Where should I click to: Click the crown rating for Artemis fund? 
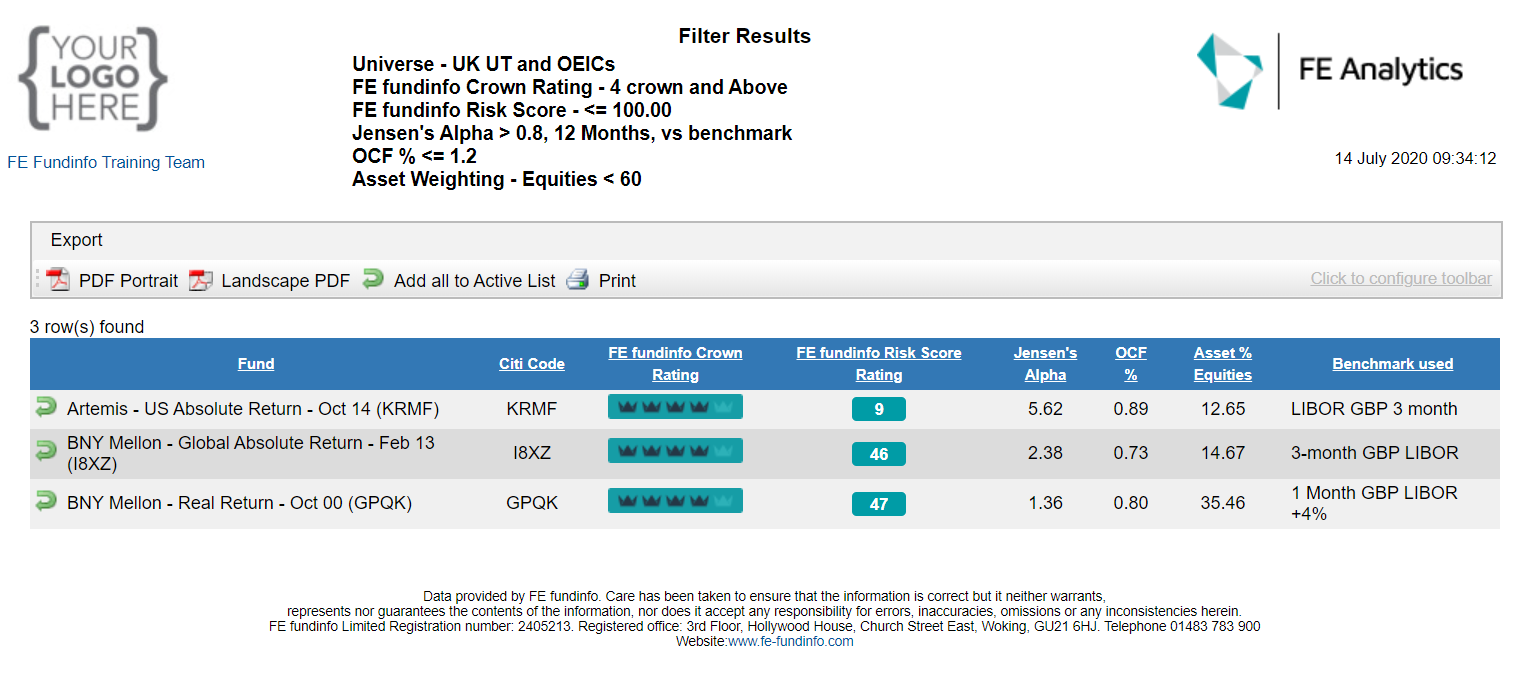coord(675,407)
